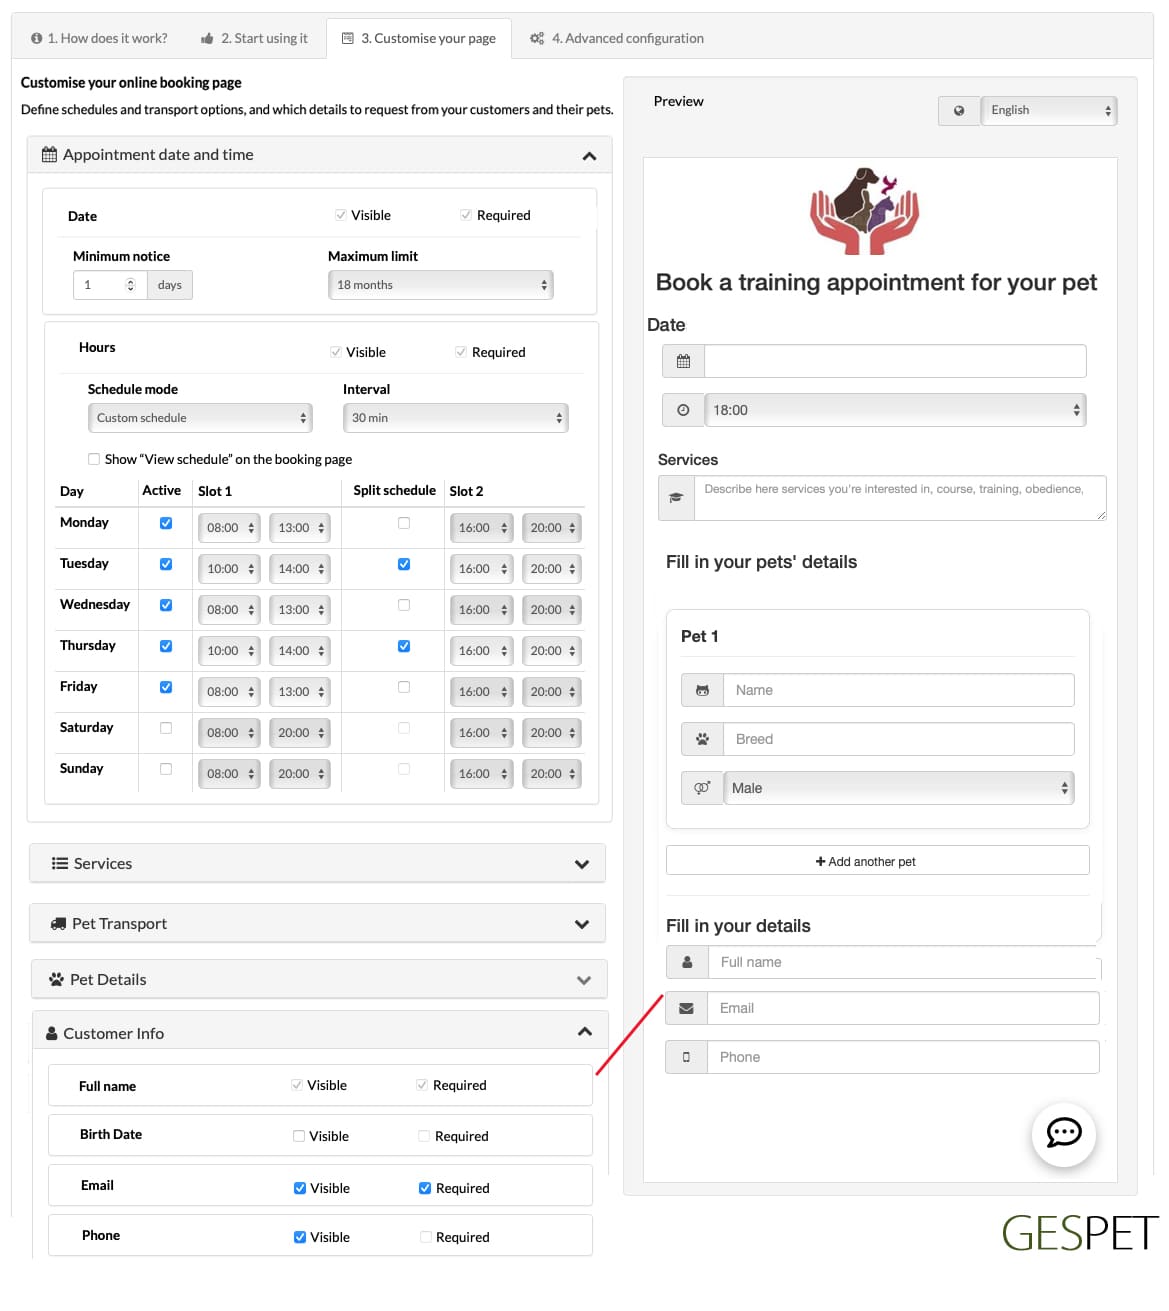Viewport: 1169px width, 1311px height.
Task: Expand the Pet Transport section
Action: point(582,924)
